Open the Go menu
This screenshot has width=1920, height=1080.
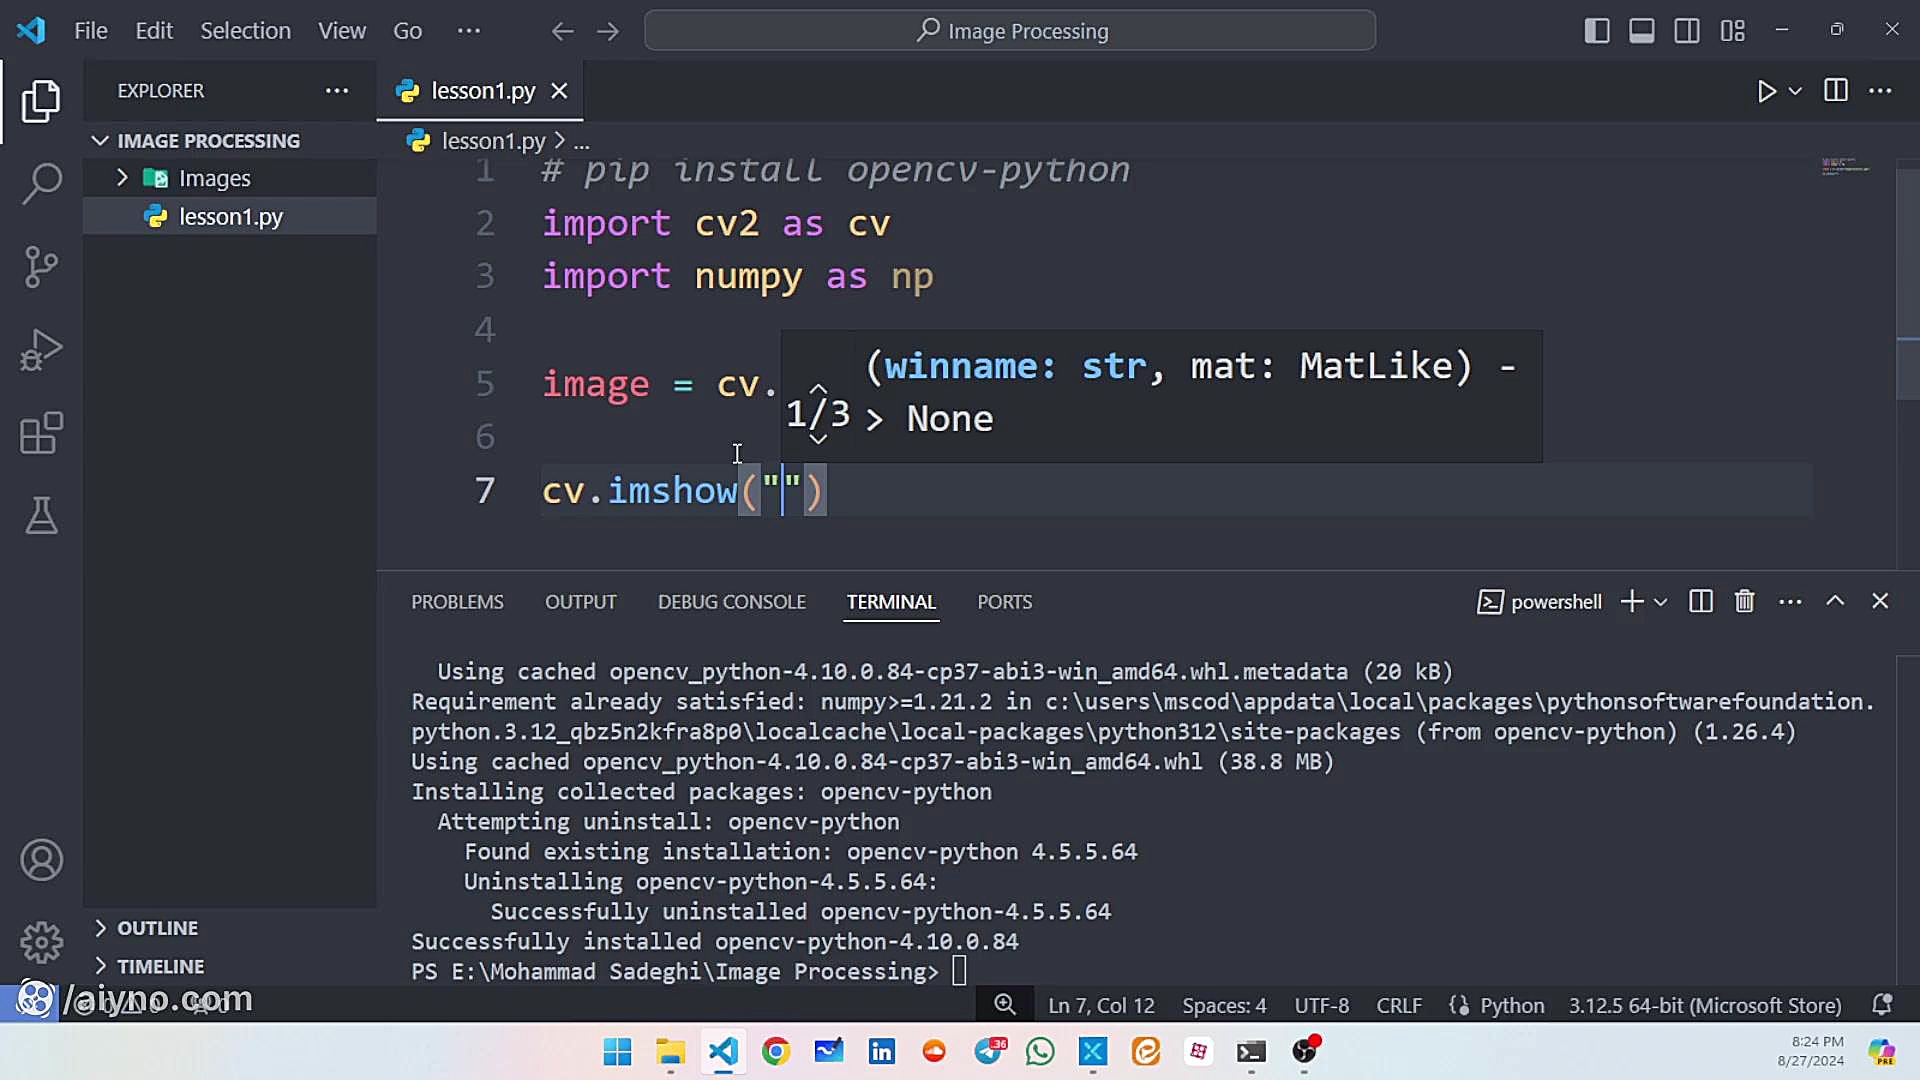tap(407, 31)
